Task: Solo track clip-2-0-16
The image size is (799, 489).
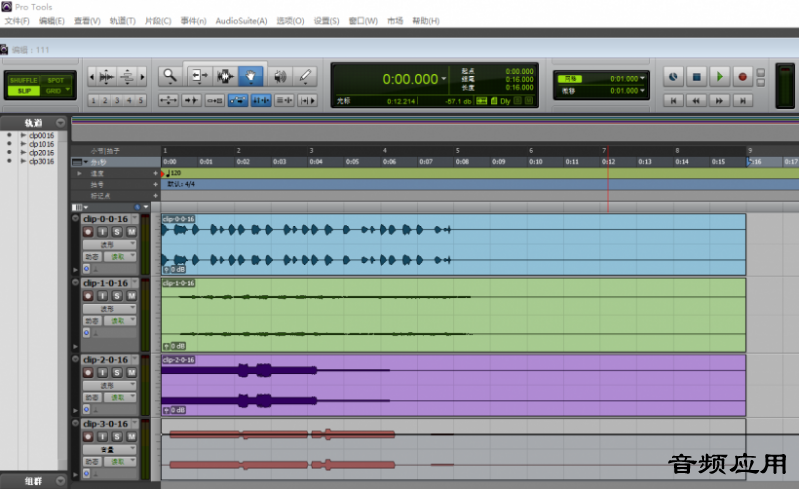Action: pyautogui.click(x=117, y=373)
